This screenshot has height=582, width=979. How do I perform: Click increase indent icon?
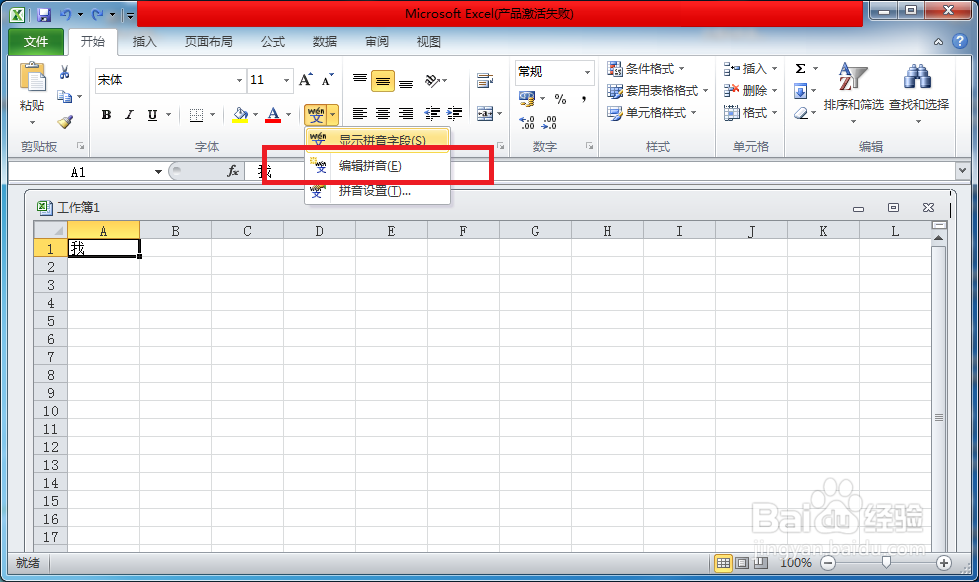click(455, 114)
